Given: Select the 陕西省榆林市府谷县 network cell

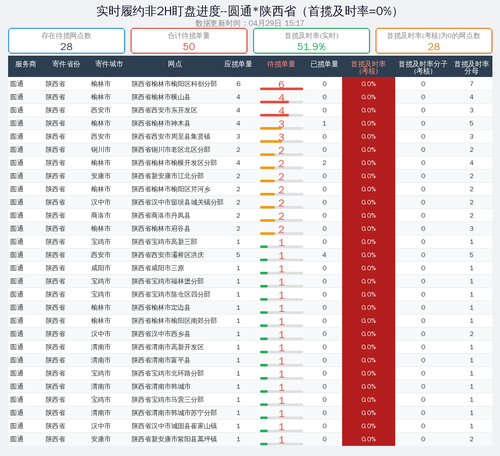Looking at the screenshot, I should click(x=161, y=229).
